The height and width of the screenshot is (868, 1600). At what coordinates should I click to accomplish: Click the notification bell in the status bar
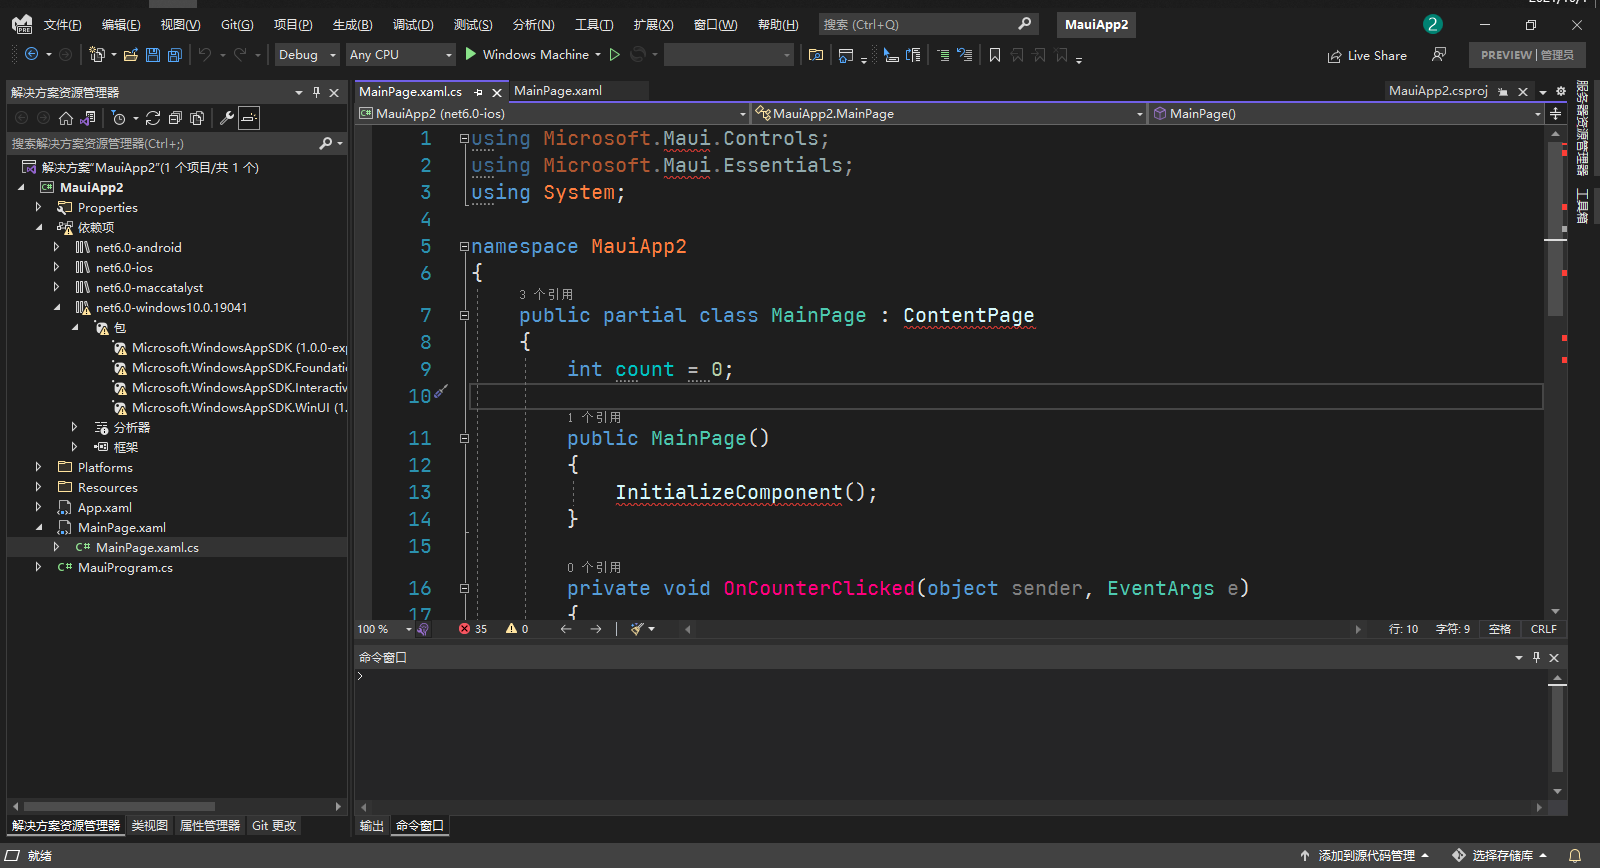tap(1575, 856)
